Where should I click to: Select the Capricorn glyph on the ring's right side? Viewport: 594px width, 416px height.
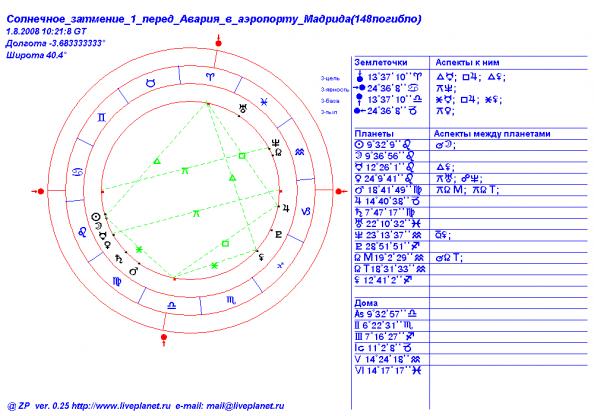point(305,211)
